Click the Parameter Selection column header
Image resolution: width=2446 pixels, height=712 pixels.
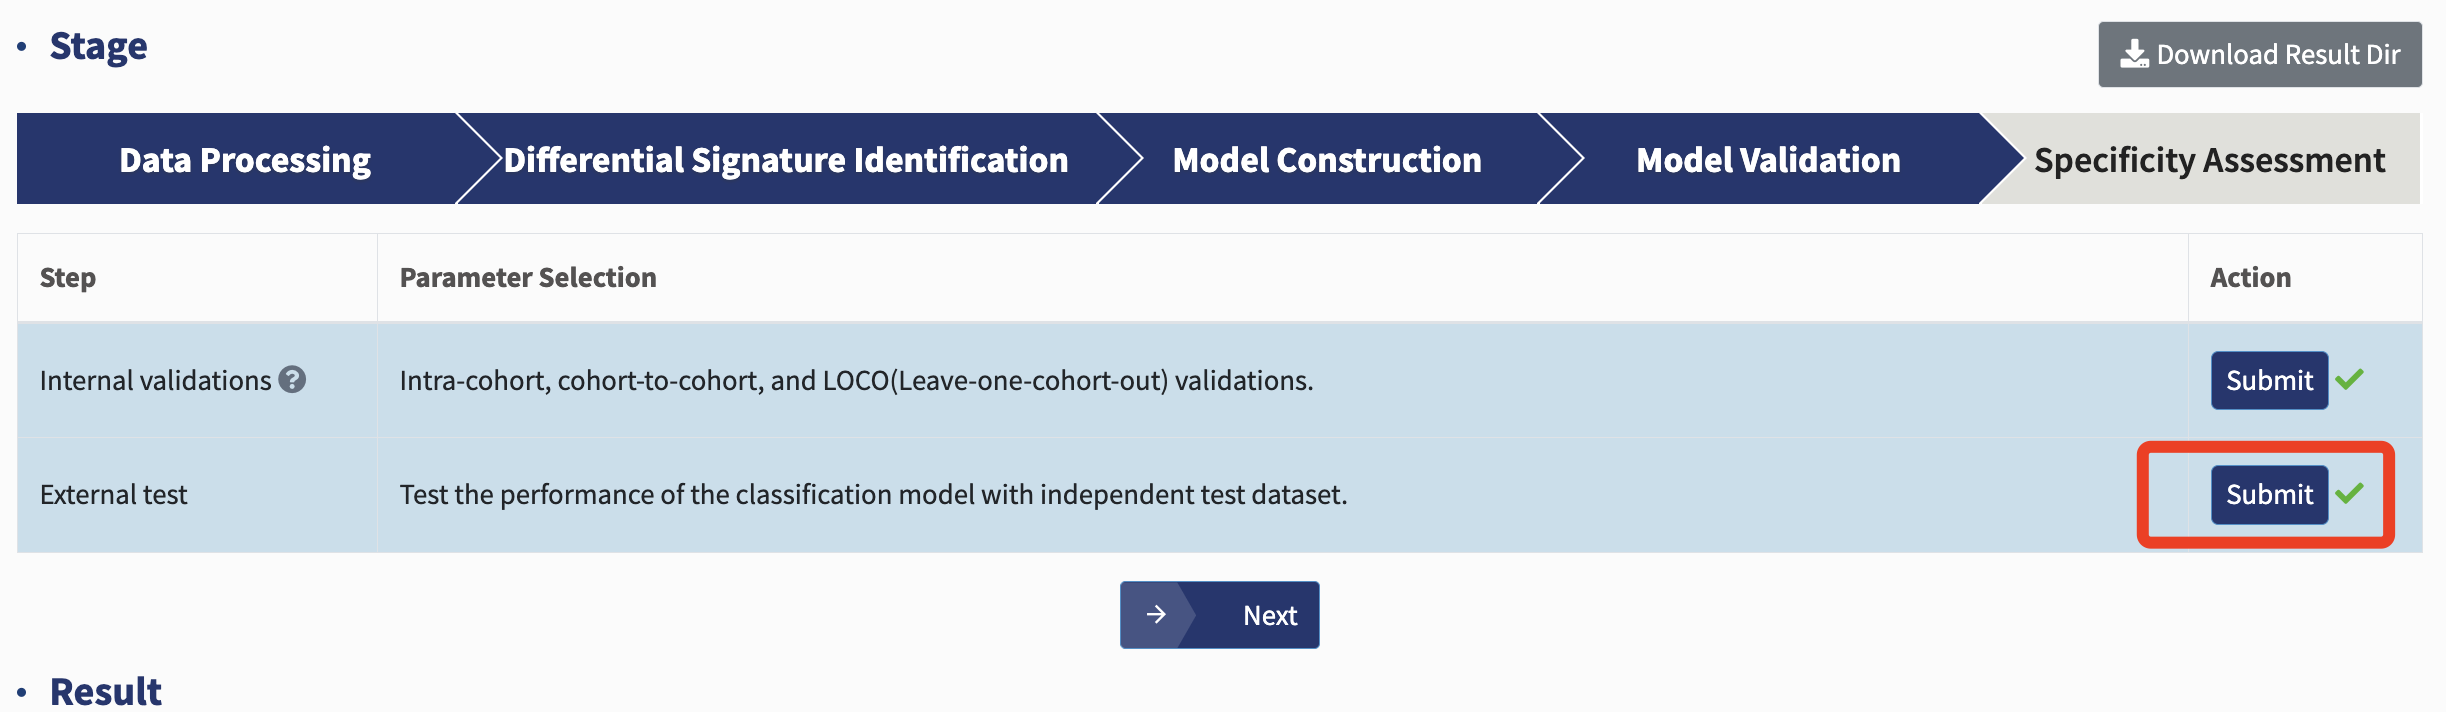pos(528,277)
